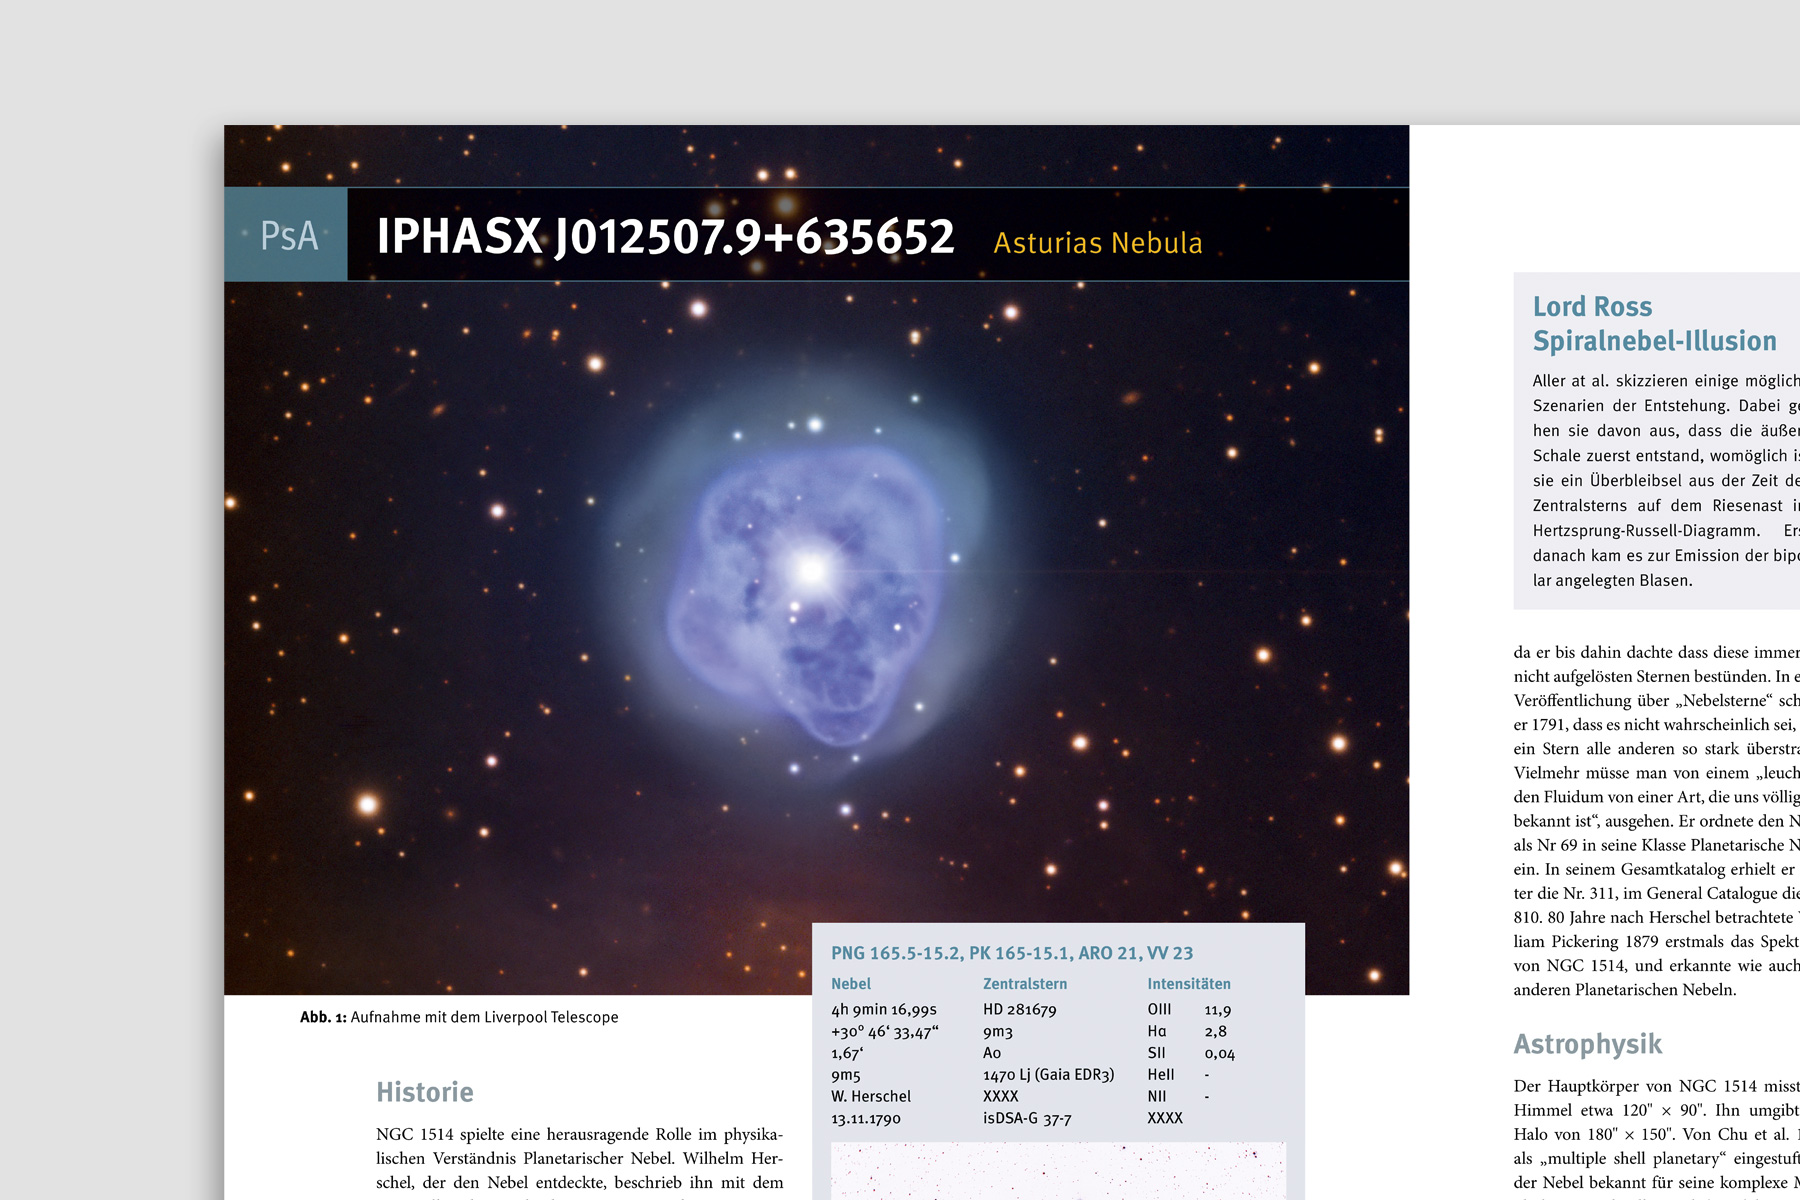Click the Nebel column header
This screenshot has width=1800, height=1200.
point(851,984)
